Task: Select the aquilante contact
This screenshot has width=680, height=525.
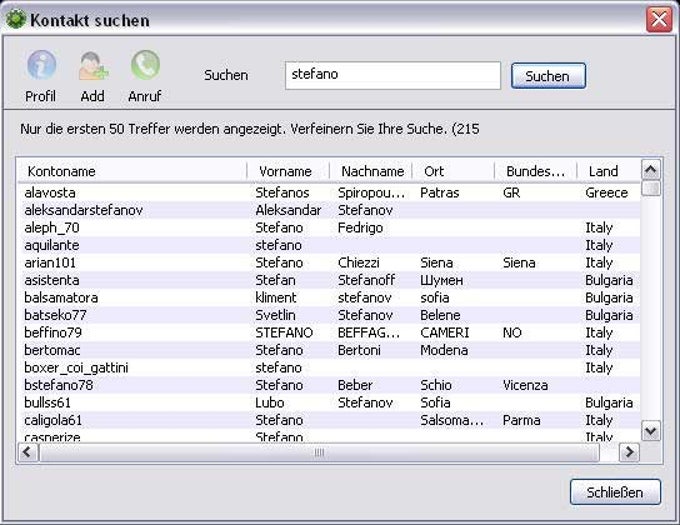Action: [x=329, y=245]
